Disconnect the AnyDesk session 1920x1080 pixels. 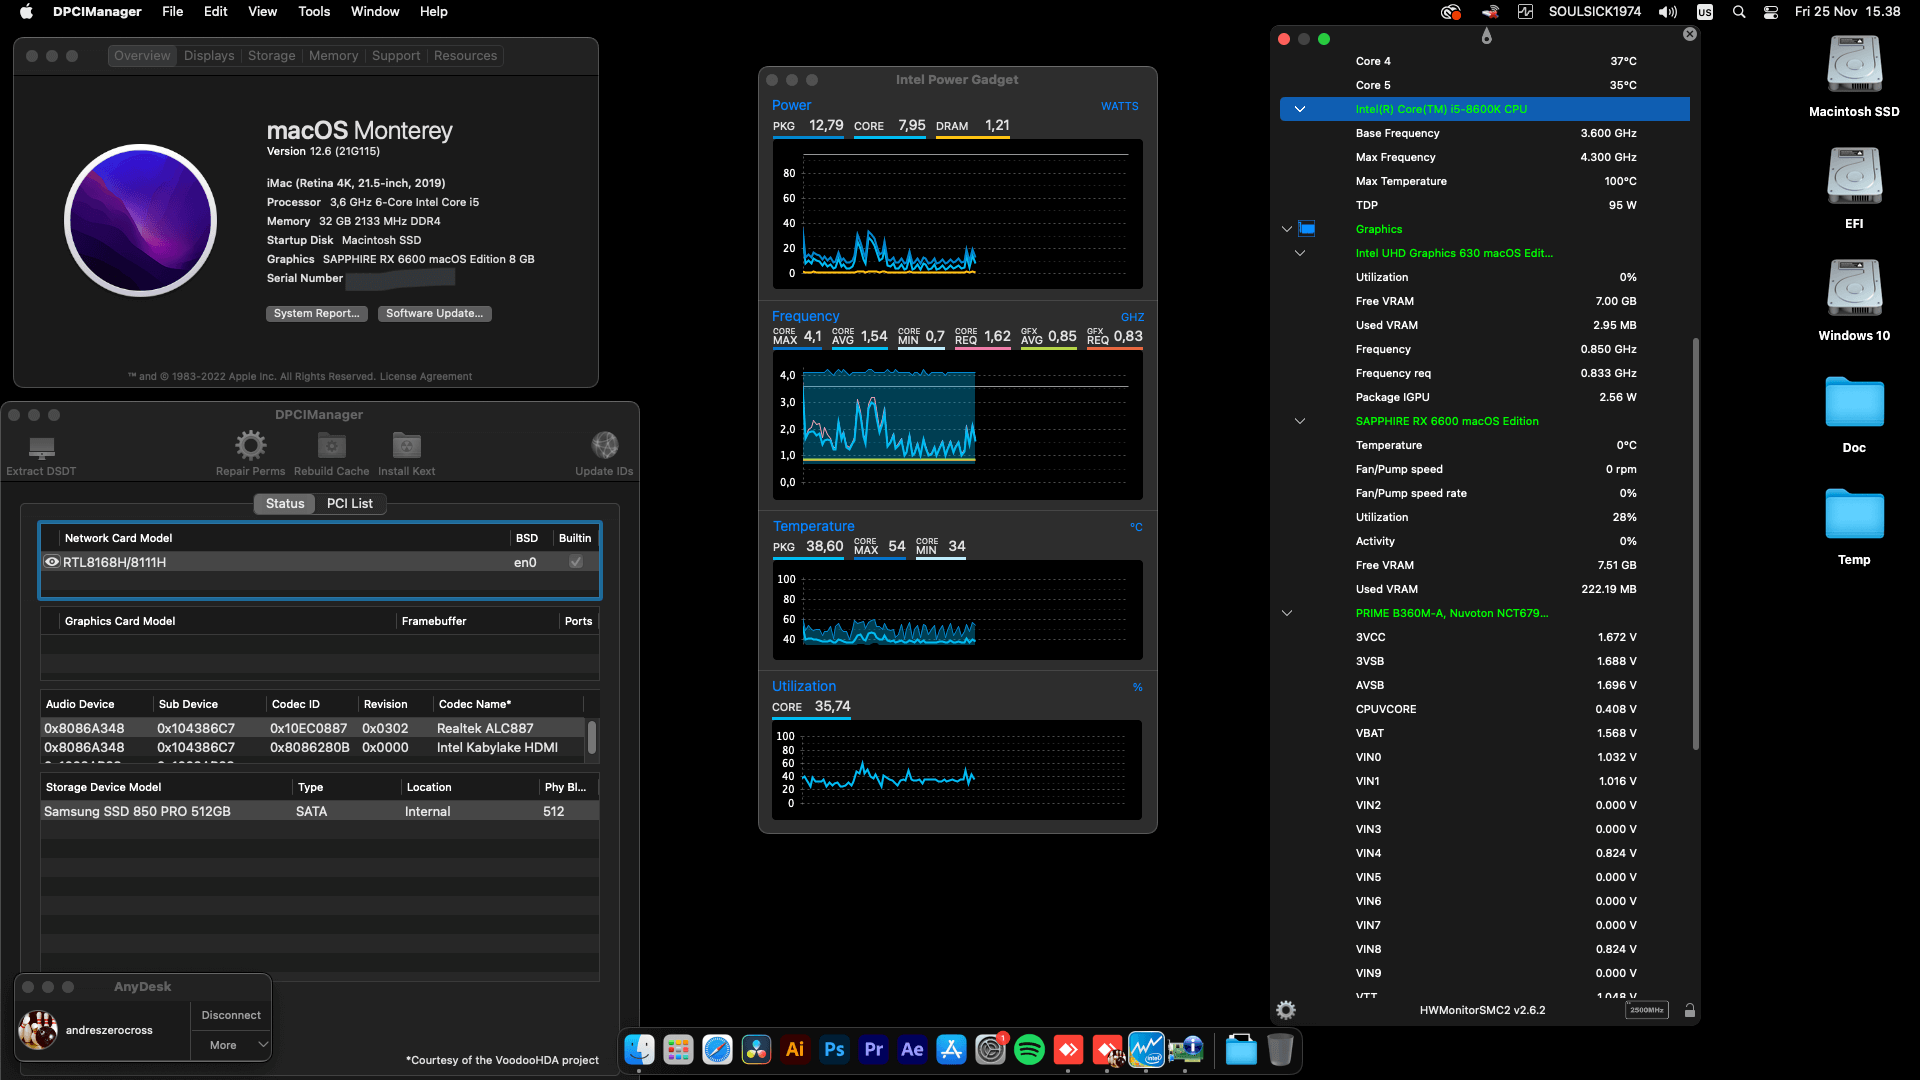(x=231, y=1015)
